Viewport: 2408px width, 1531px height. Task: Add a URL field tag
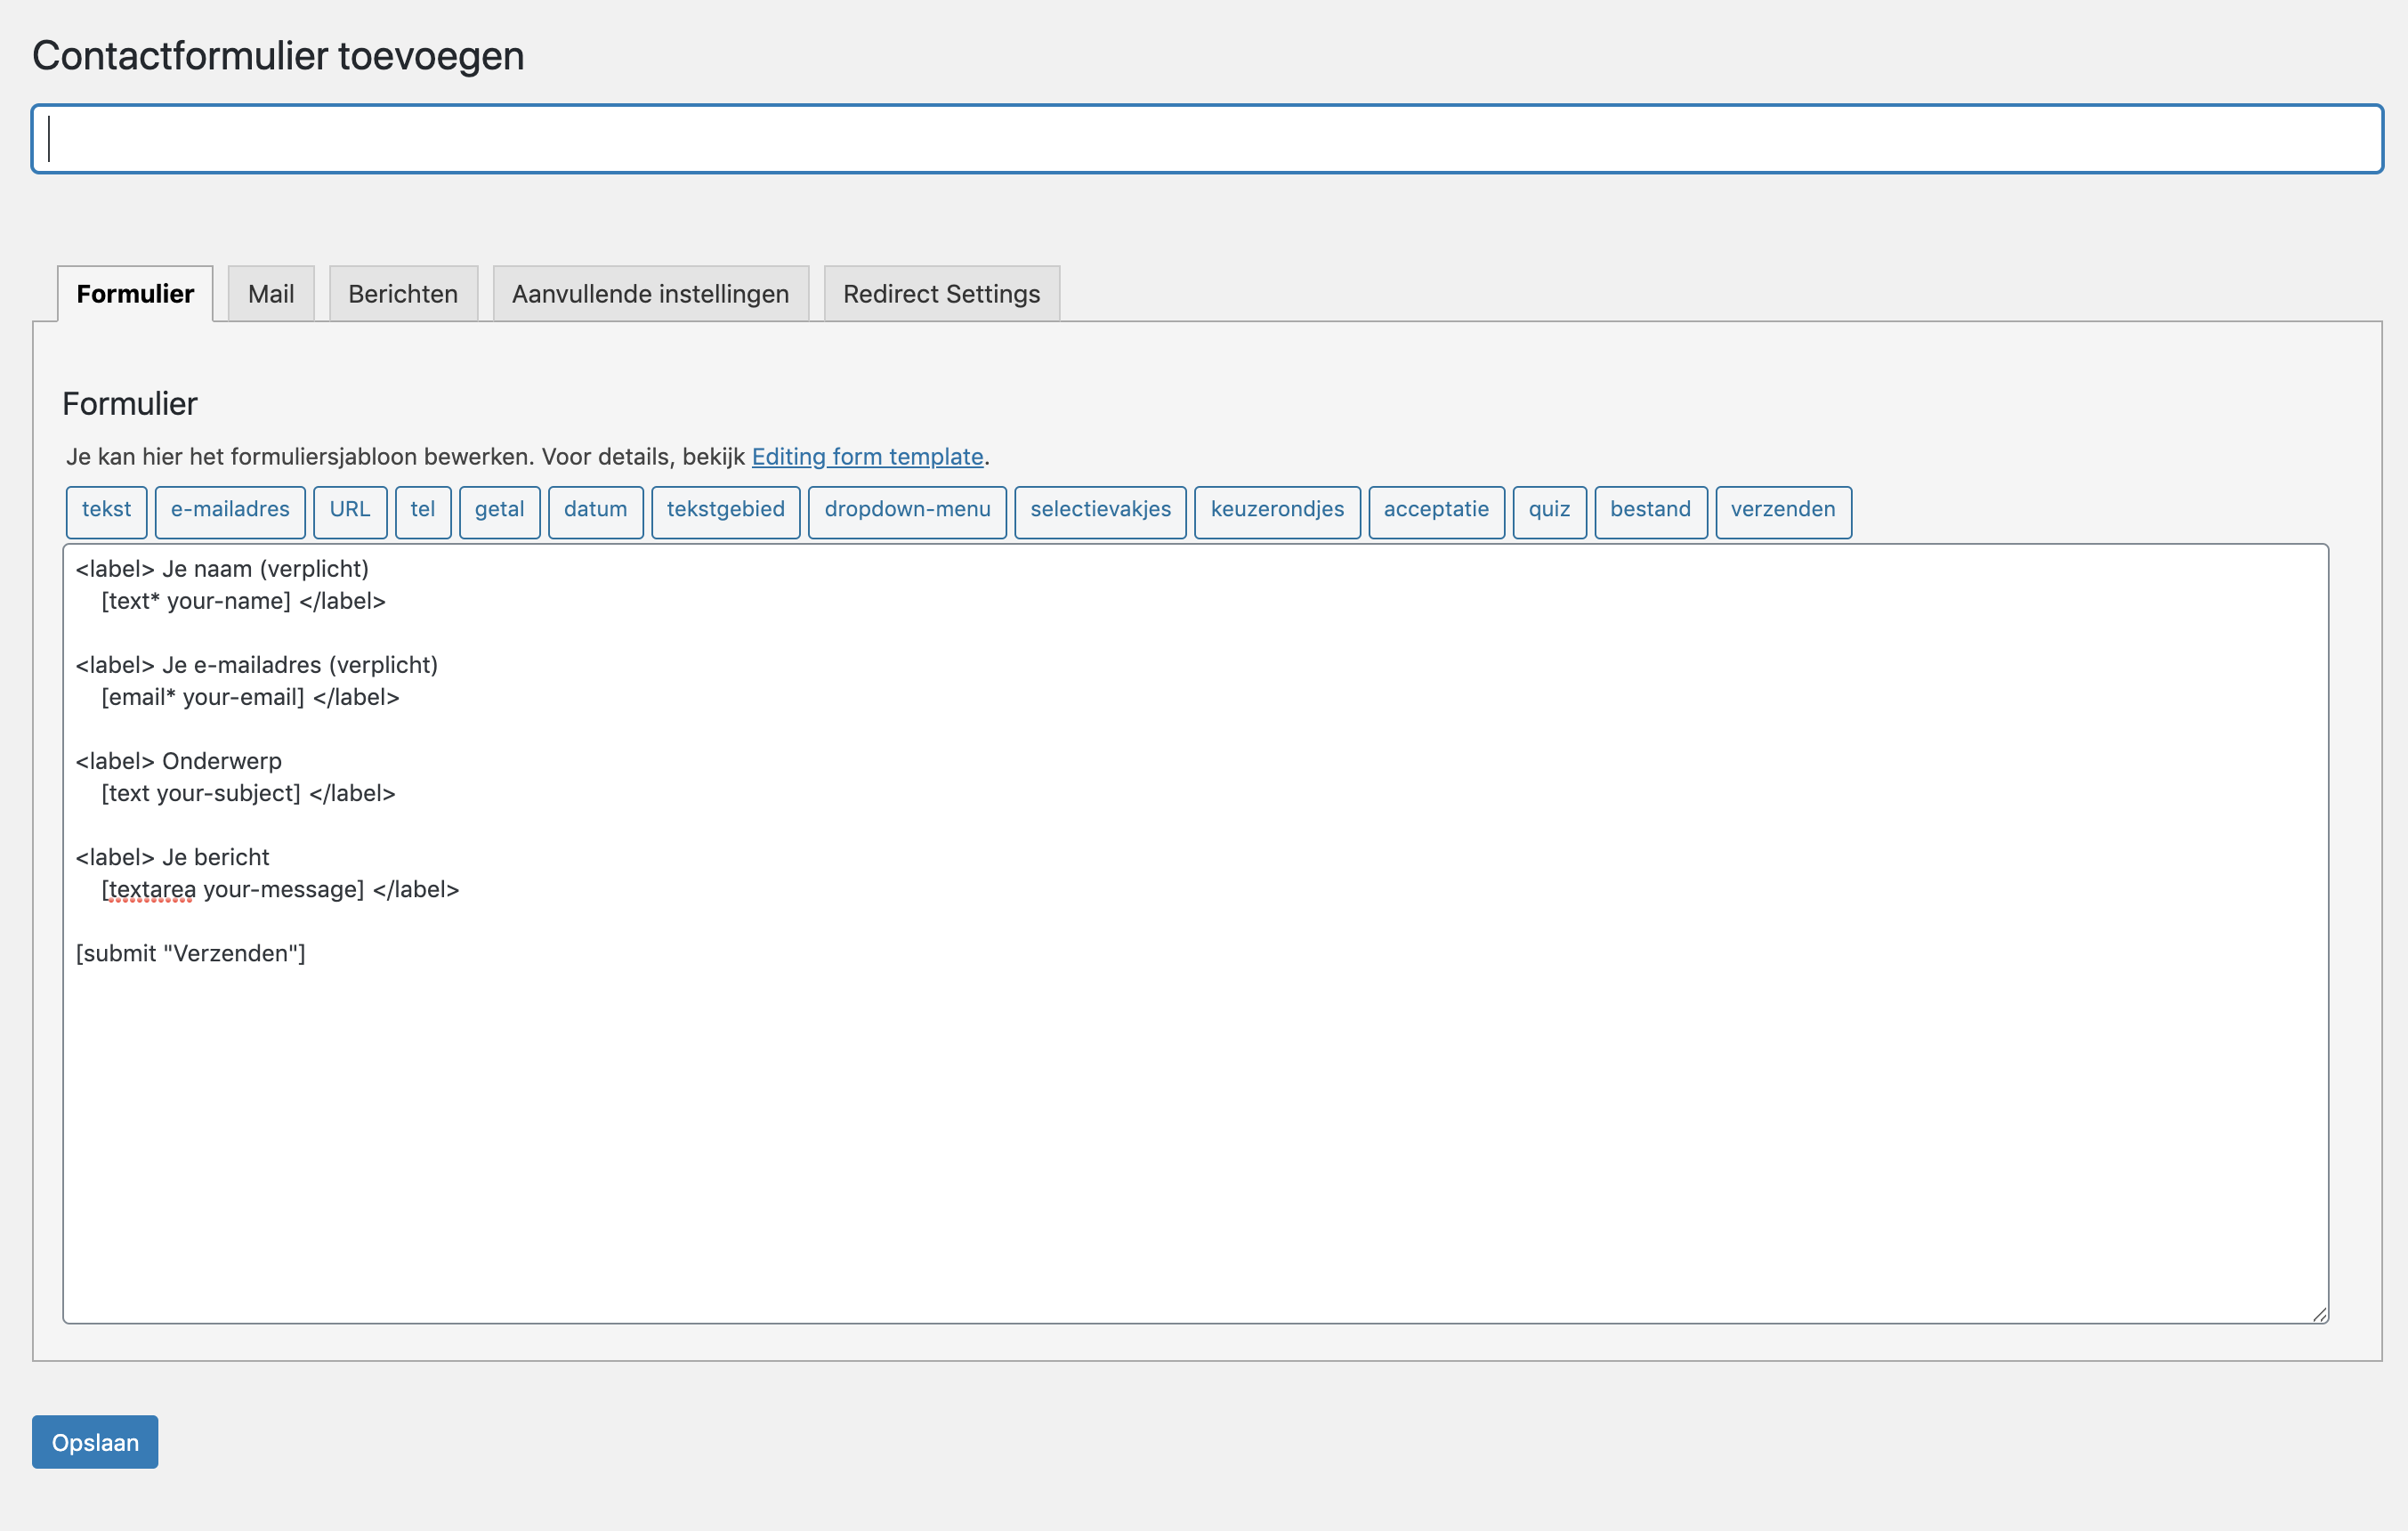click(350, 510)
